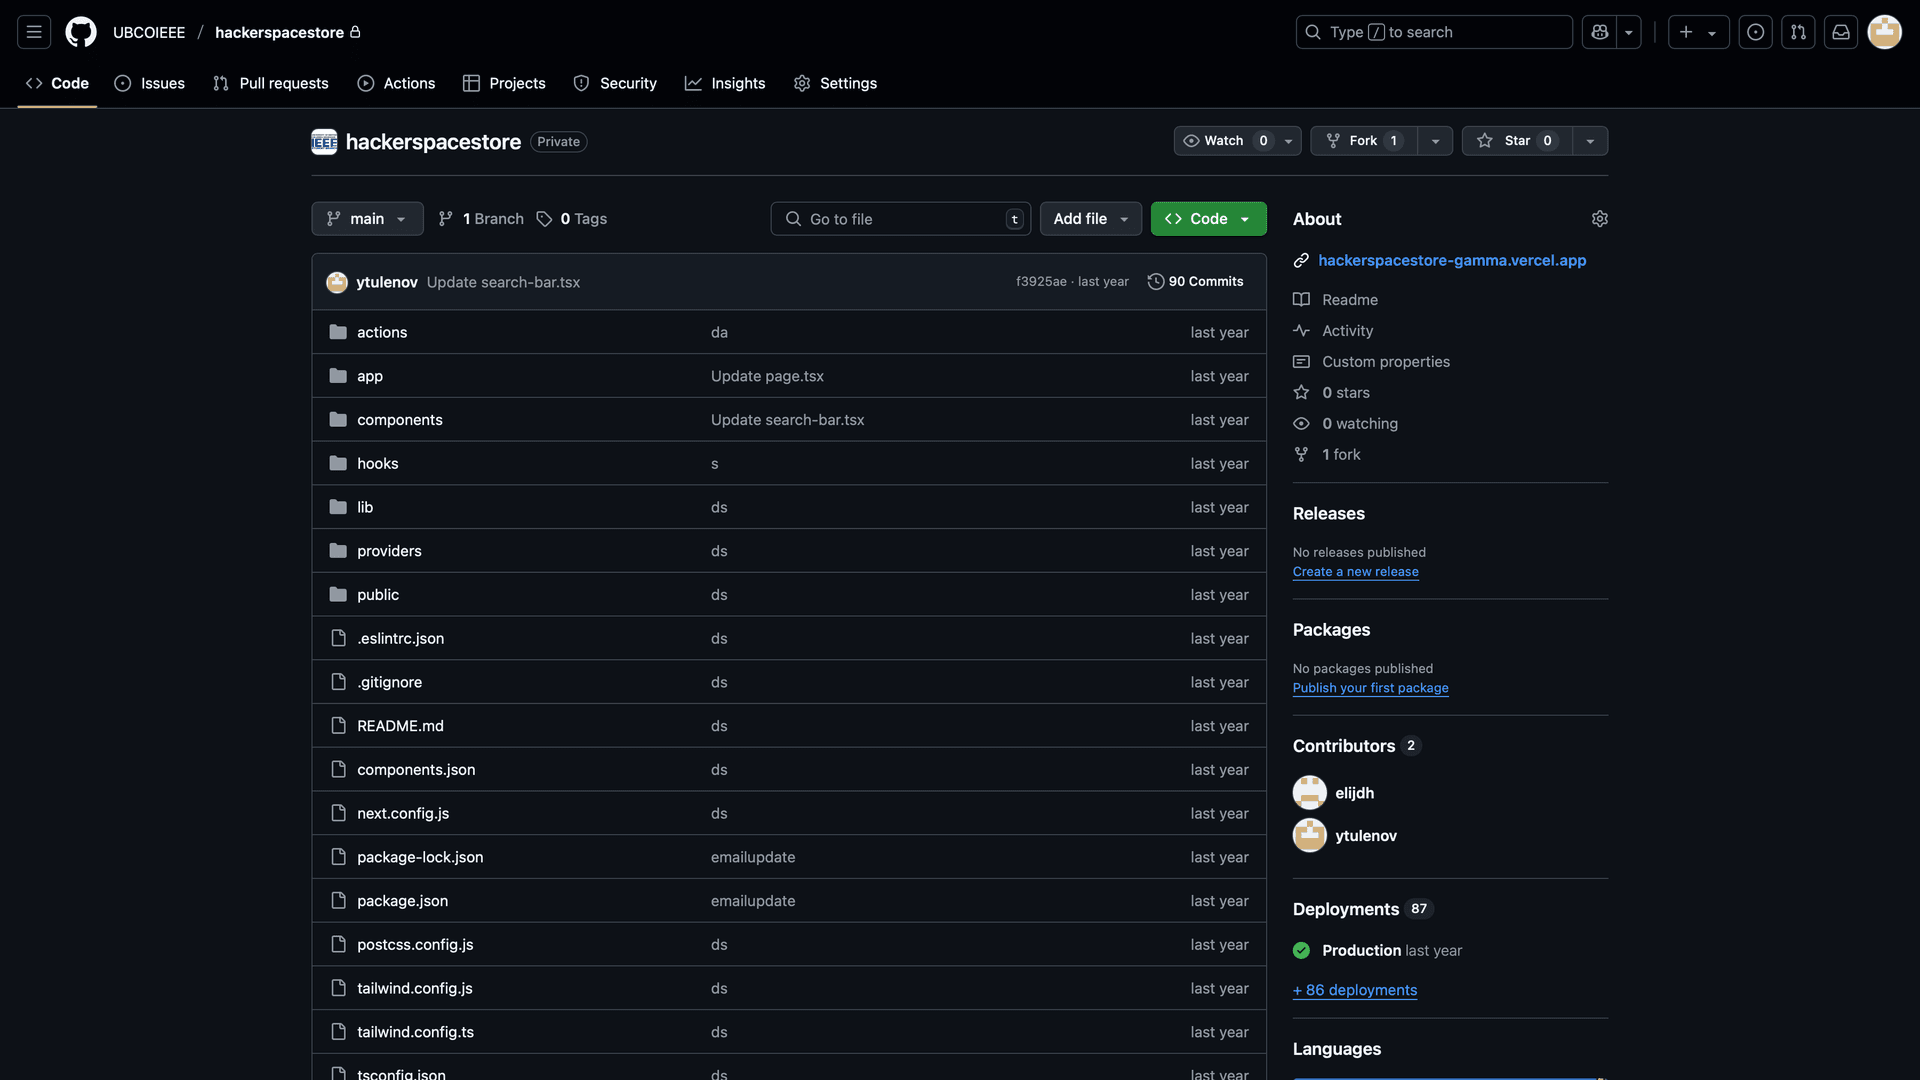
Task: Open the user profile avatar menu
Action: tap(1885, 32)
